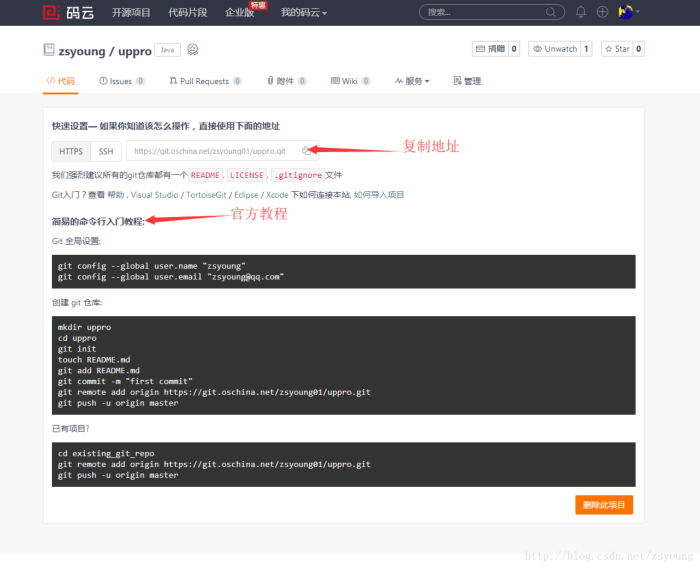
Task: Click the badge icon beside Java label
Action: 193,50
